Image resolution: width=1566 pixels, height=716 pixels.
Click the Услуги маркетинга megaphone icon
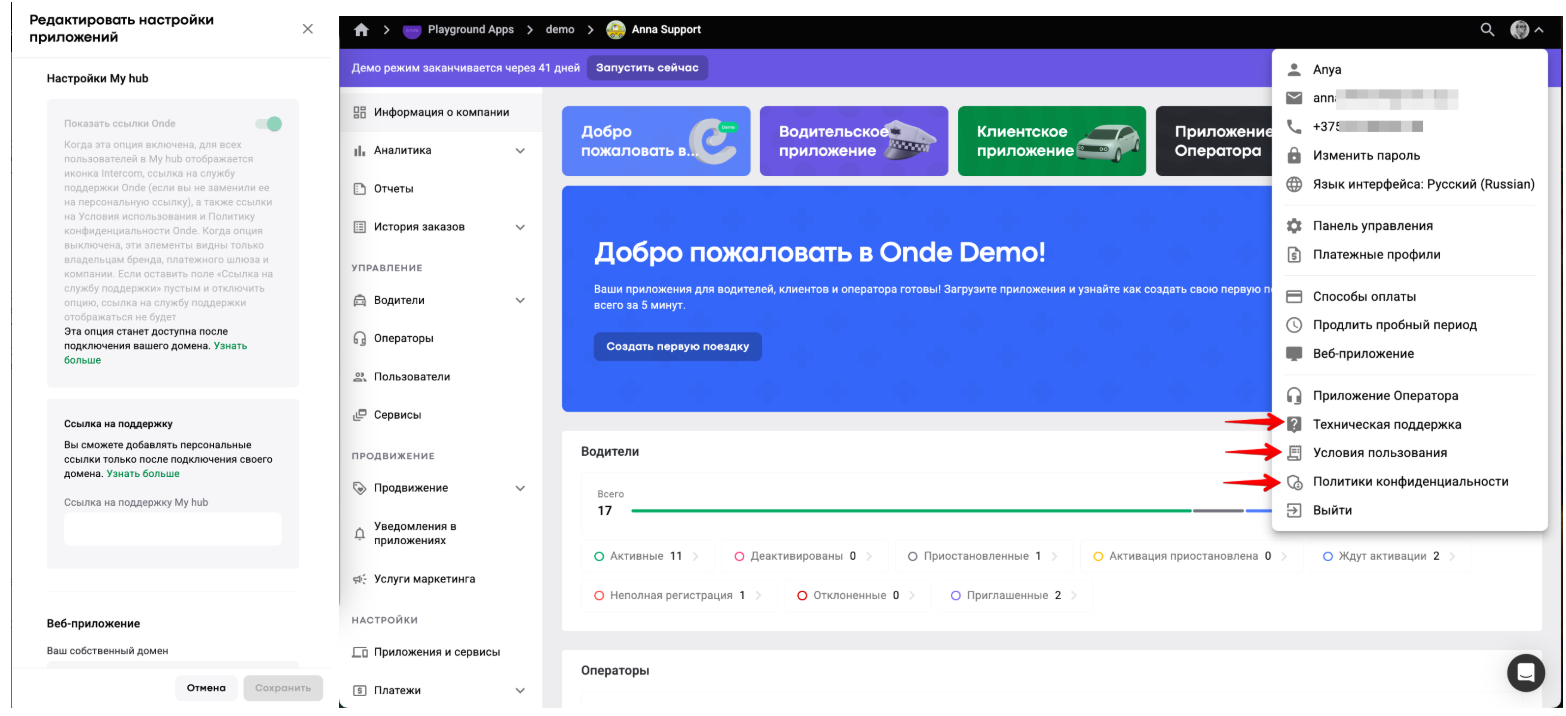coord(360,579)
